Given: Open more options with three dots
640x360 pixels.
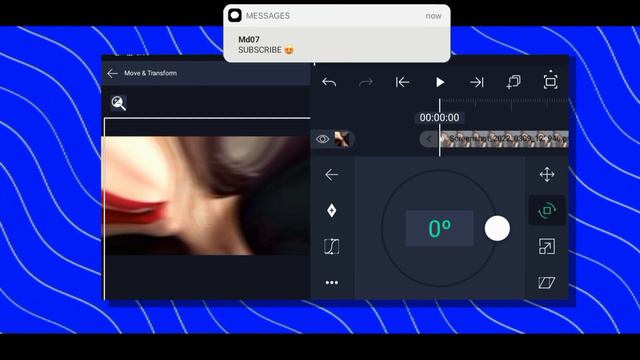Looking at the screenshot, I should (x=332, y=282).
